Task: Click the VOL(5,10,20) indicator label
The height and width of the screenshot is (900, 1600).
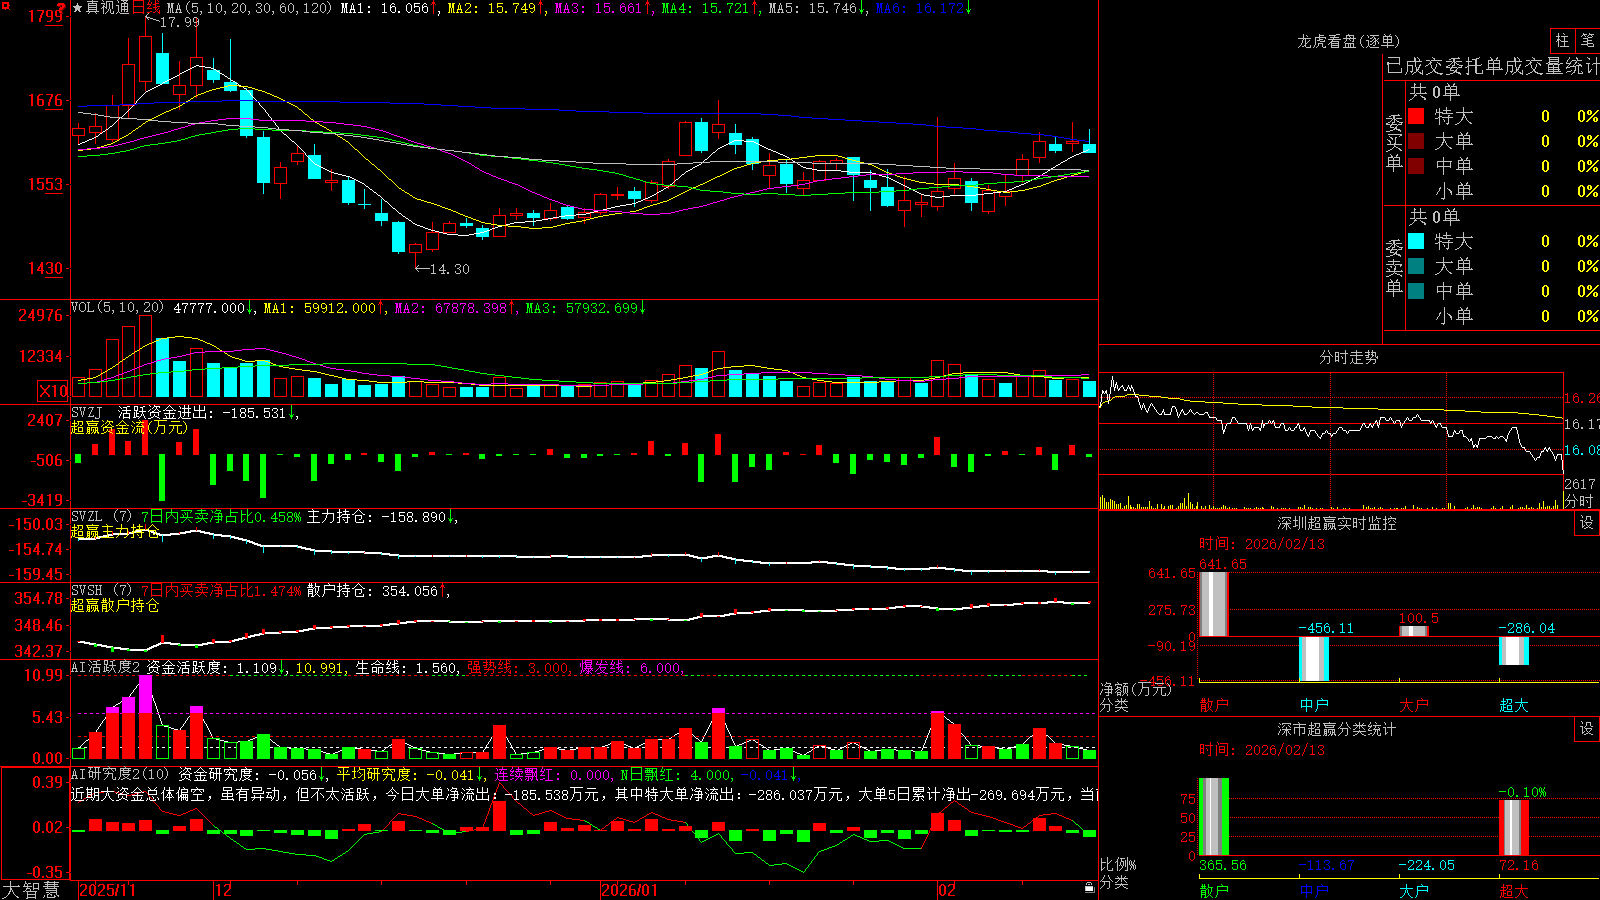Action: tap(118, 308)
